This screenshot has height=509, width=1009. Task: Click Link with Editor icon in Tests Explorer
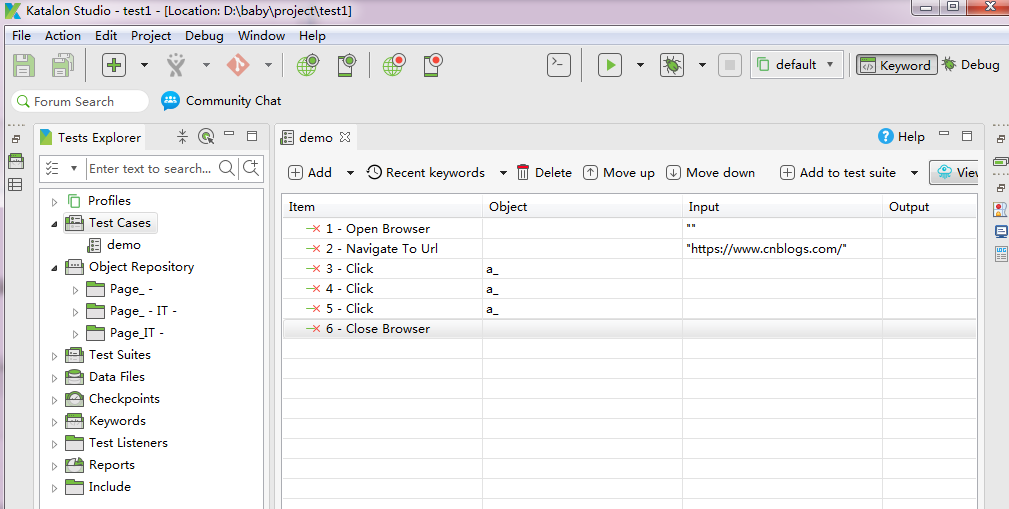pos(206,136)
